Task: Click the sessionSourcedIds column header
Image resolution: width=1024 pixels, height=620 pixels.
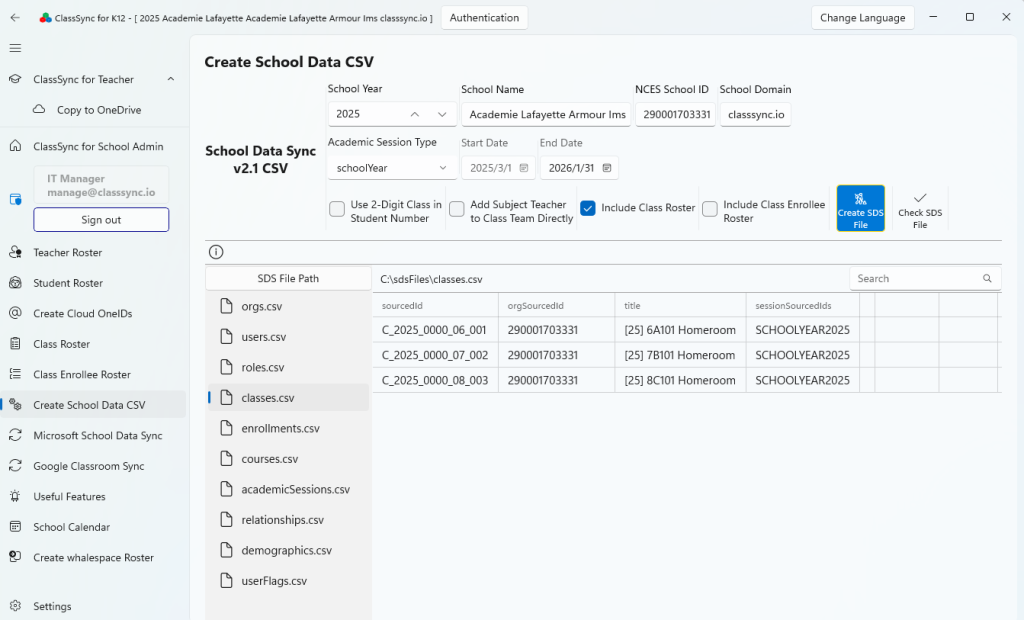Action: 803,305
